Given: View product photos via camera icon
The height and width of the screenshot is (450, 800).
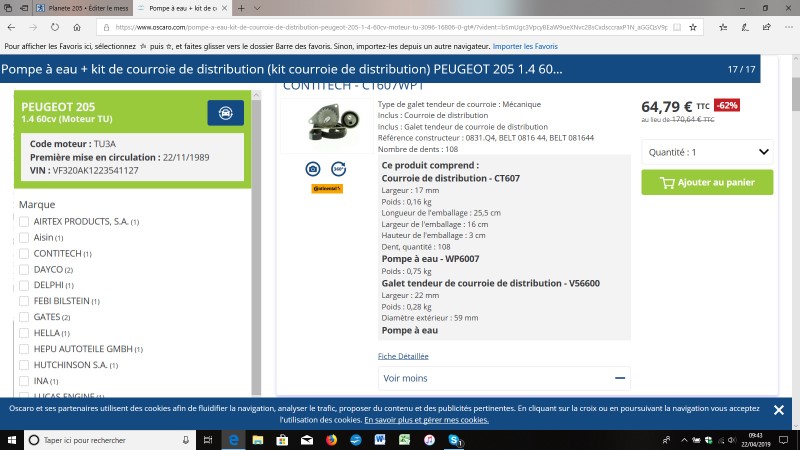Looking at the screenshot, I should point(313,169).
